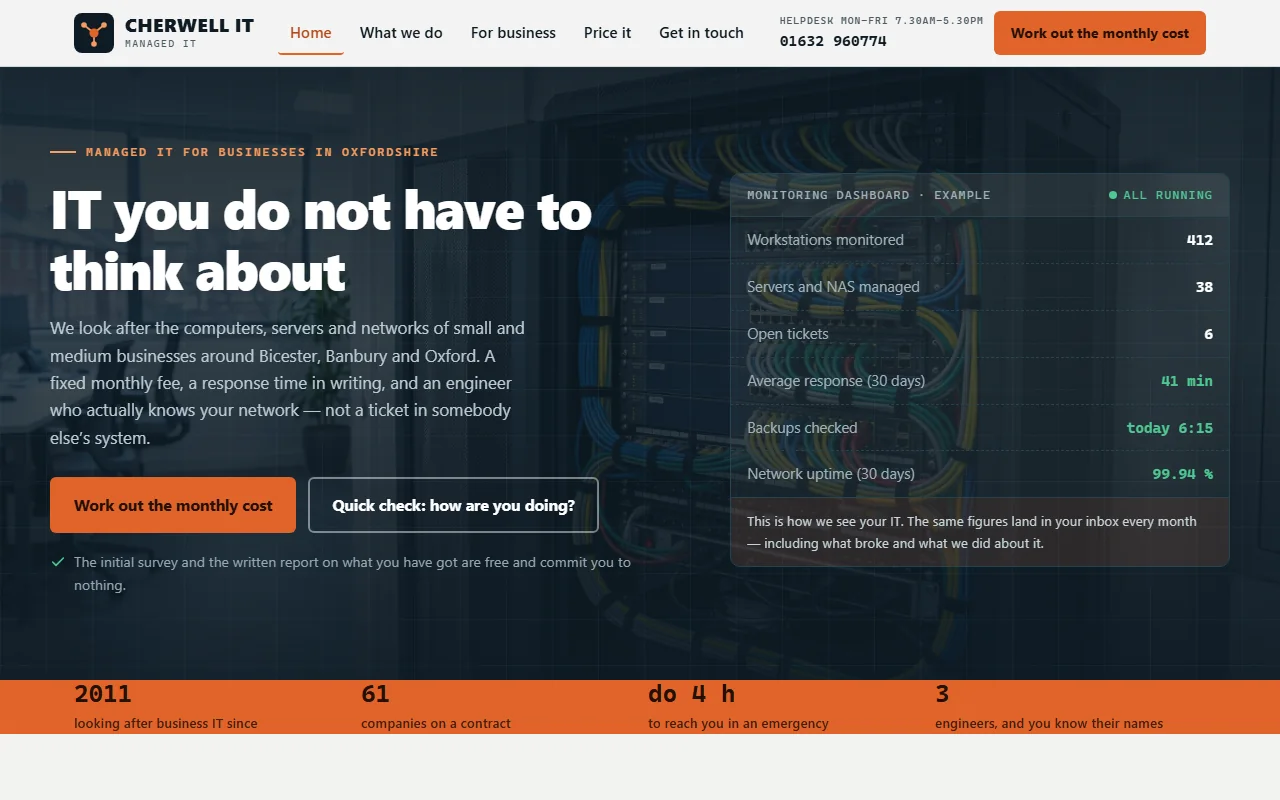The width and height of the screenshot is (1280, 800).
Task: Click MONITORING DASHBOARD · EXAMPLE heading
Action: [x=869, y=195]
